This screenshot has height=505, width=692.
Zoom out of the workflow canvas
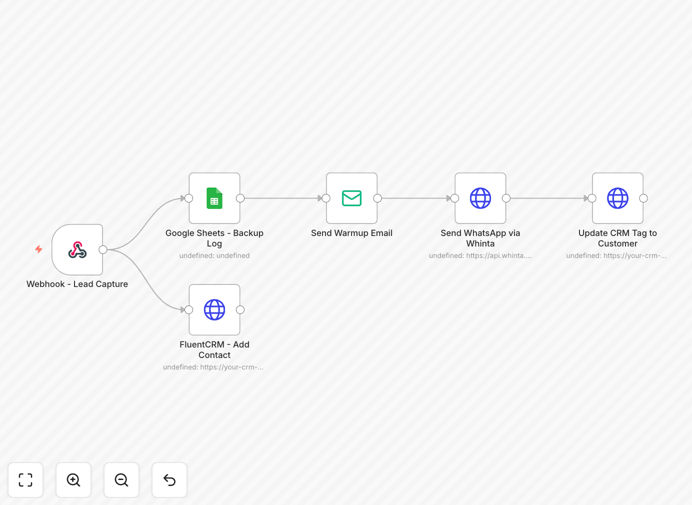click(x=121, y=480)
